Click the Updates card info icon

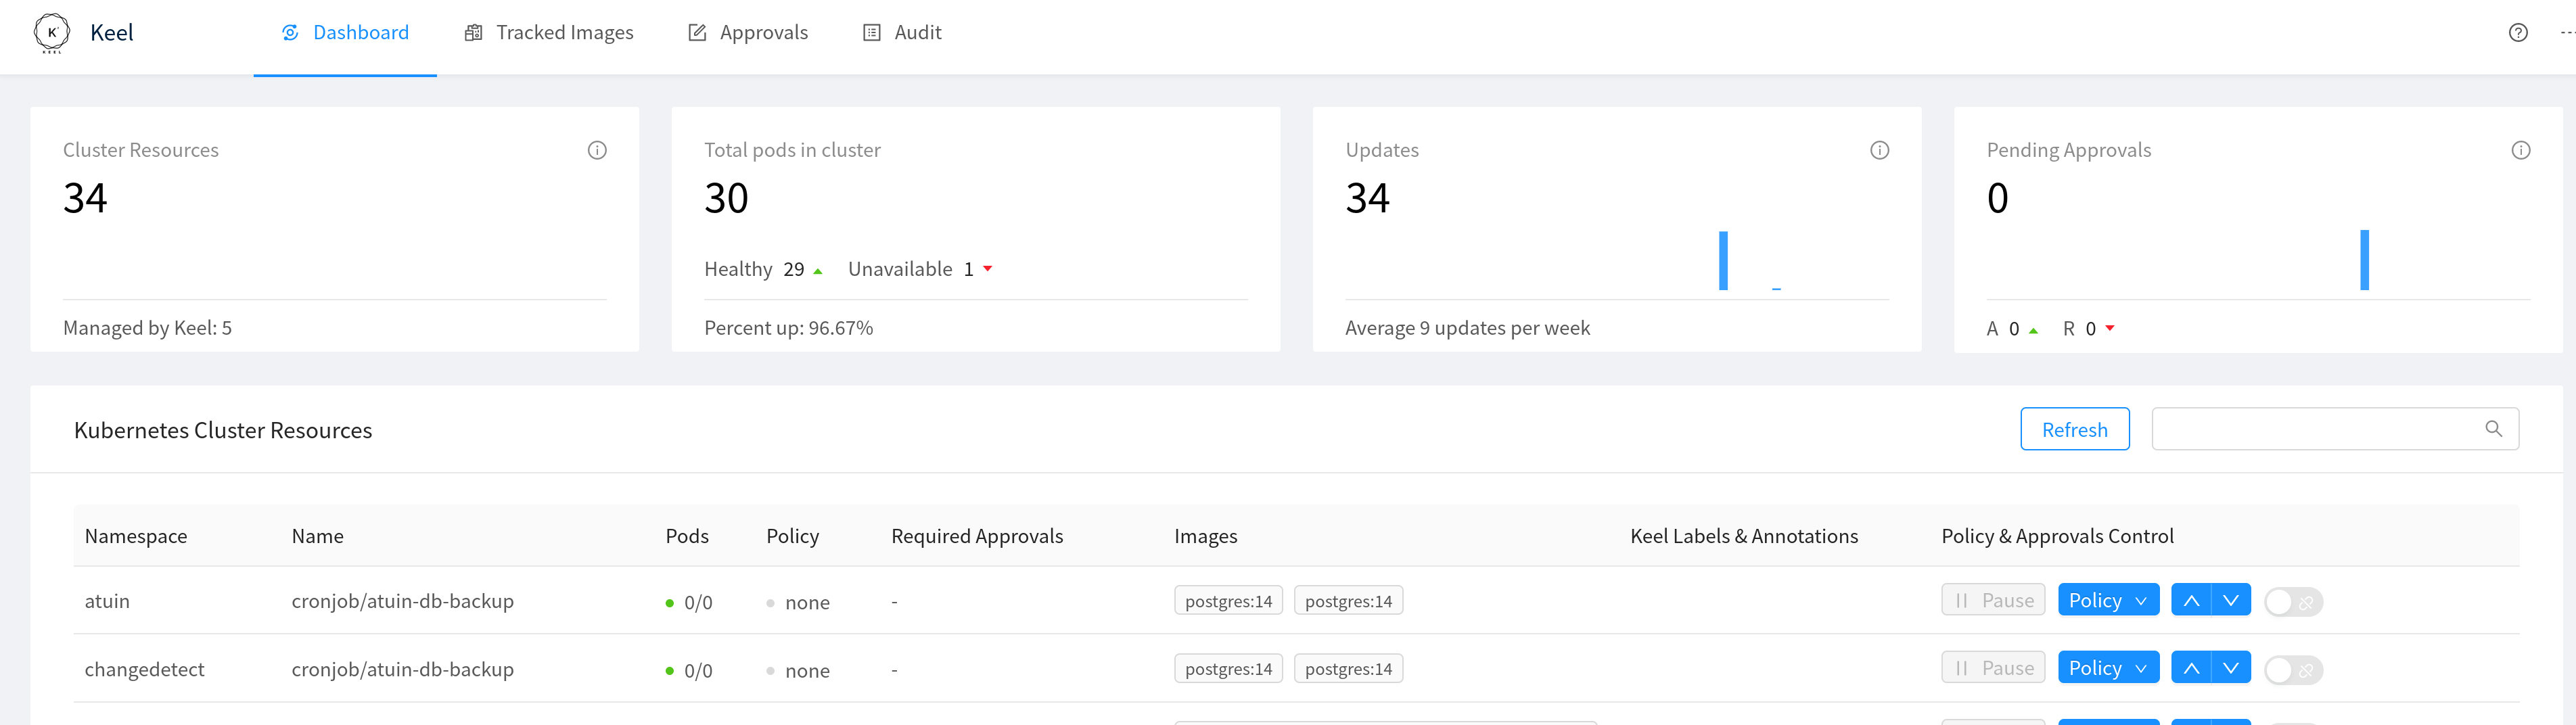click(1879, 150)
